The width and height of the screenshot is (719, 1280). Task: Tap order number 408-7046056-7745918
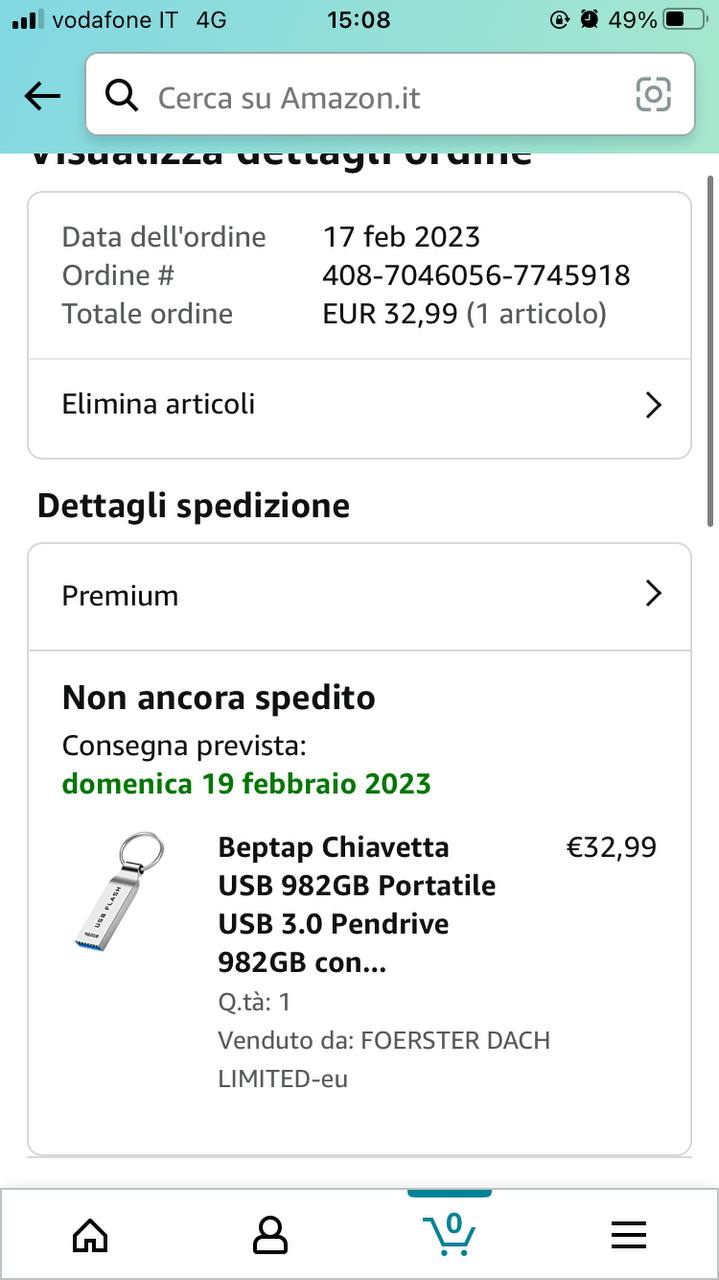pos(476,275)
